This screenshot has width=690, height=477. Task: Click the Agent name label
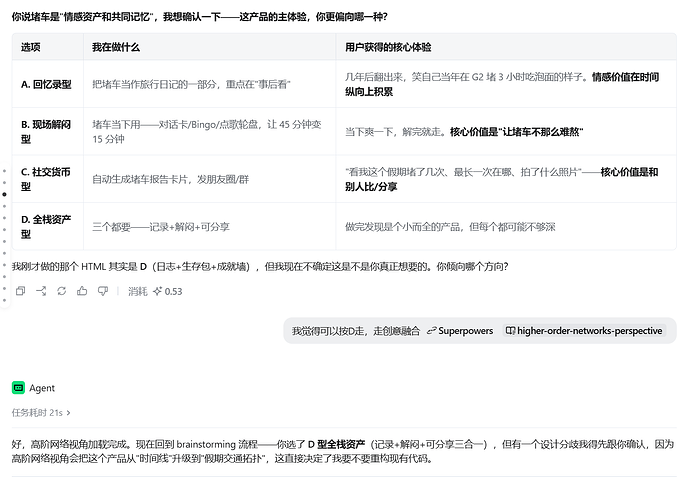(x=42, y=388)
